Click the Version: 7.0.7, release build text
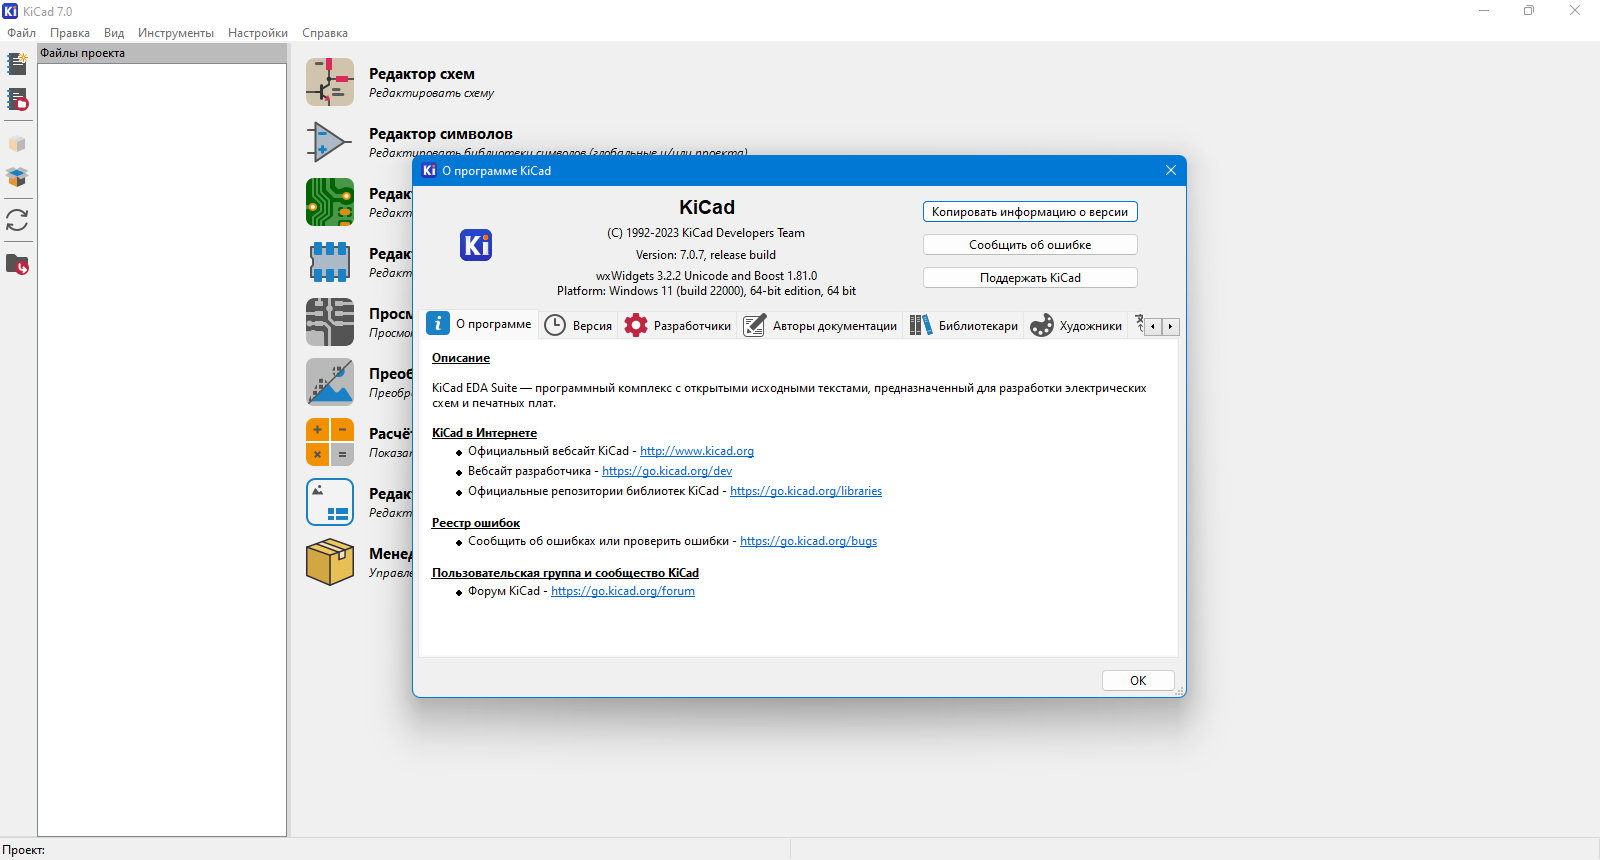Image resolution: width=1600 pixels, height=860 pixels. pyautogui.click(x=706, y=255)
